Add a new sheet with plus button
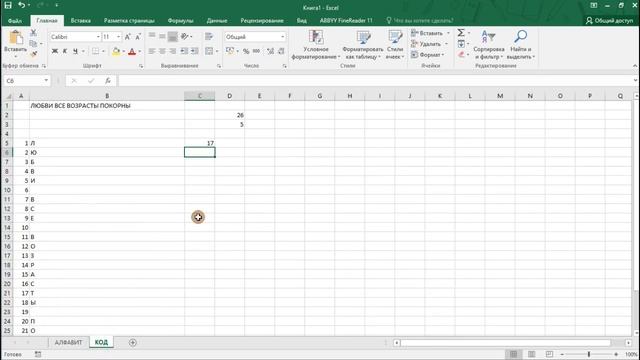 133,342
